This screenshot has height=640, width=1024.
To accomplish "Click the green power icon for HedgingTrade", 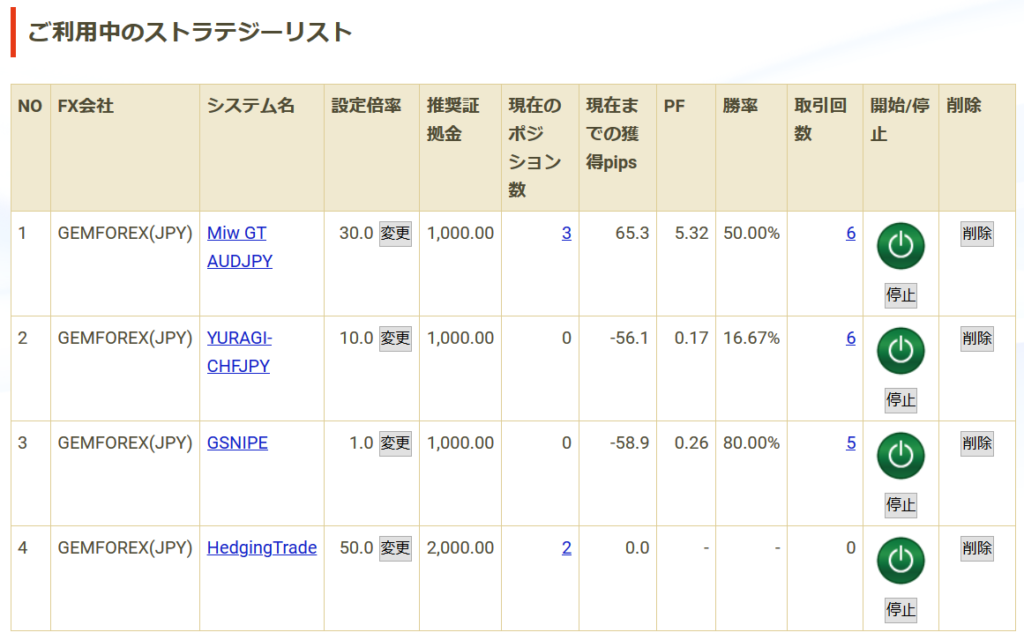I will [901, 561].
